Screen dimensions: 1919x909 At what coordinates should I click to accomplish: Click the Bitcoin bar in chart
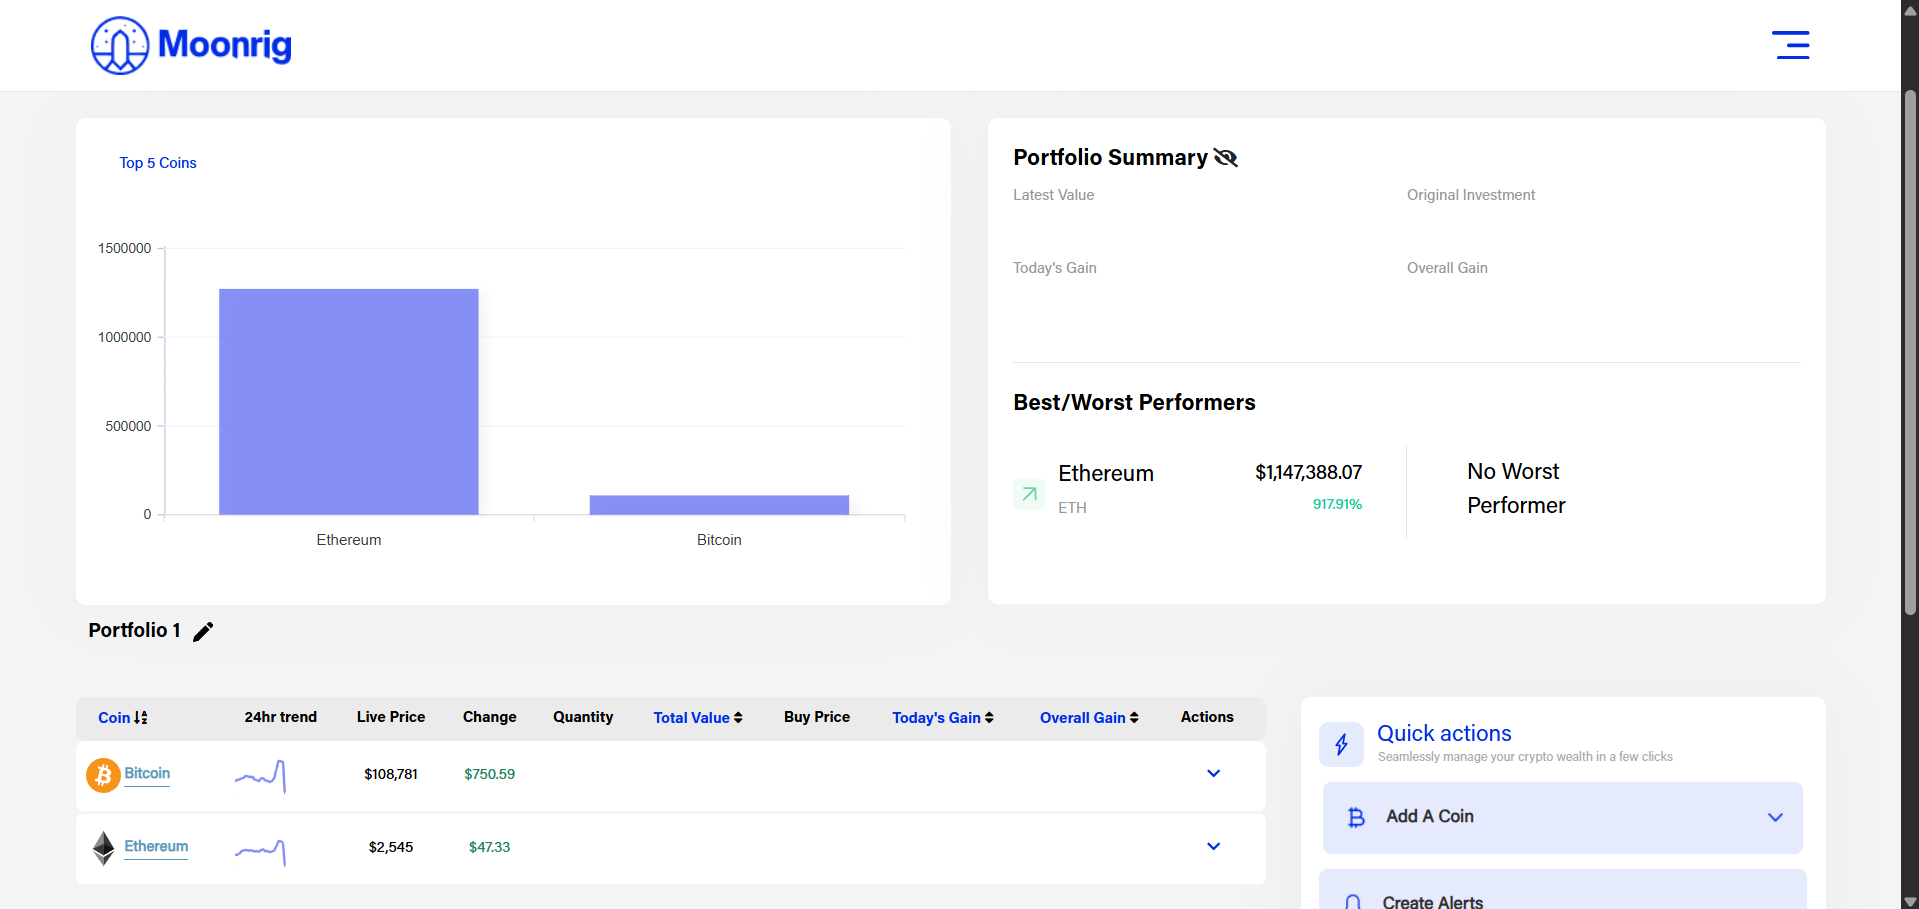pyautogui.click(x=719, y=505)
